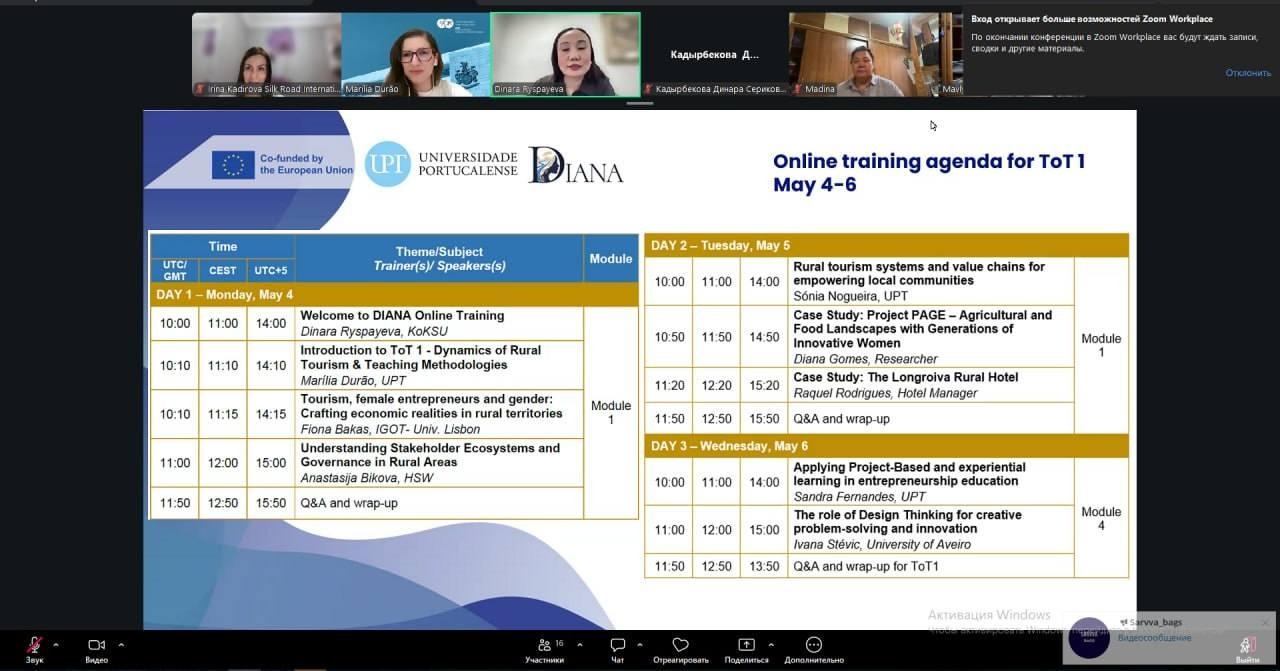This screenshot has width=1280, height=671.
Task: Click the Выйти leave meeting button
Action: 1247,648
